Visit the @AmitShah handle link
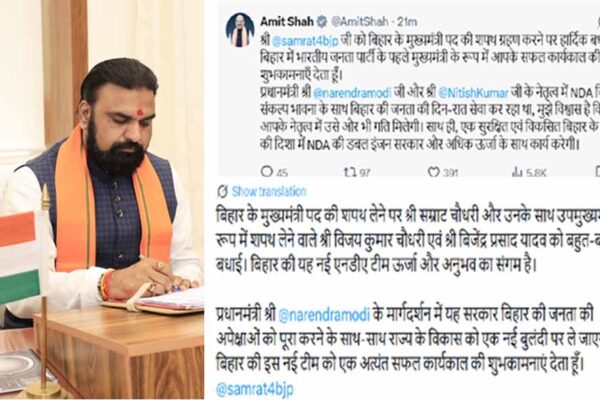Viewport: 600px width, 400px height. point(359,21)
